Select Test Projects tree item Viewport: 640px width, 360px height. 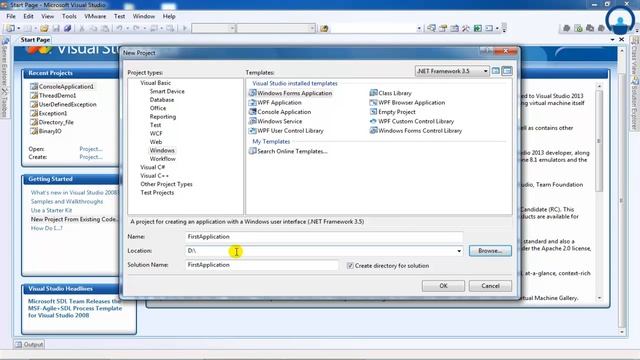[x=157, y=193]
